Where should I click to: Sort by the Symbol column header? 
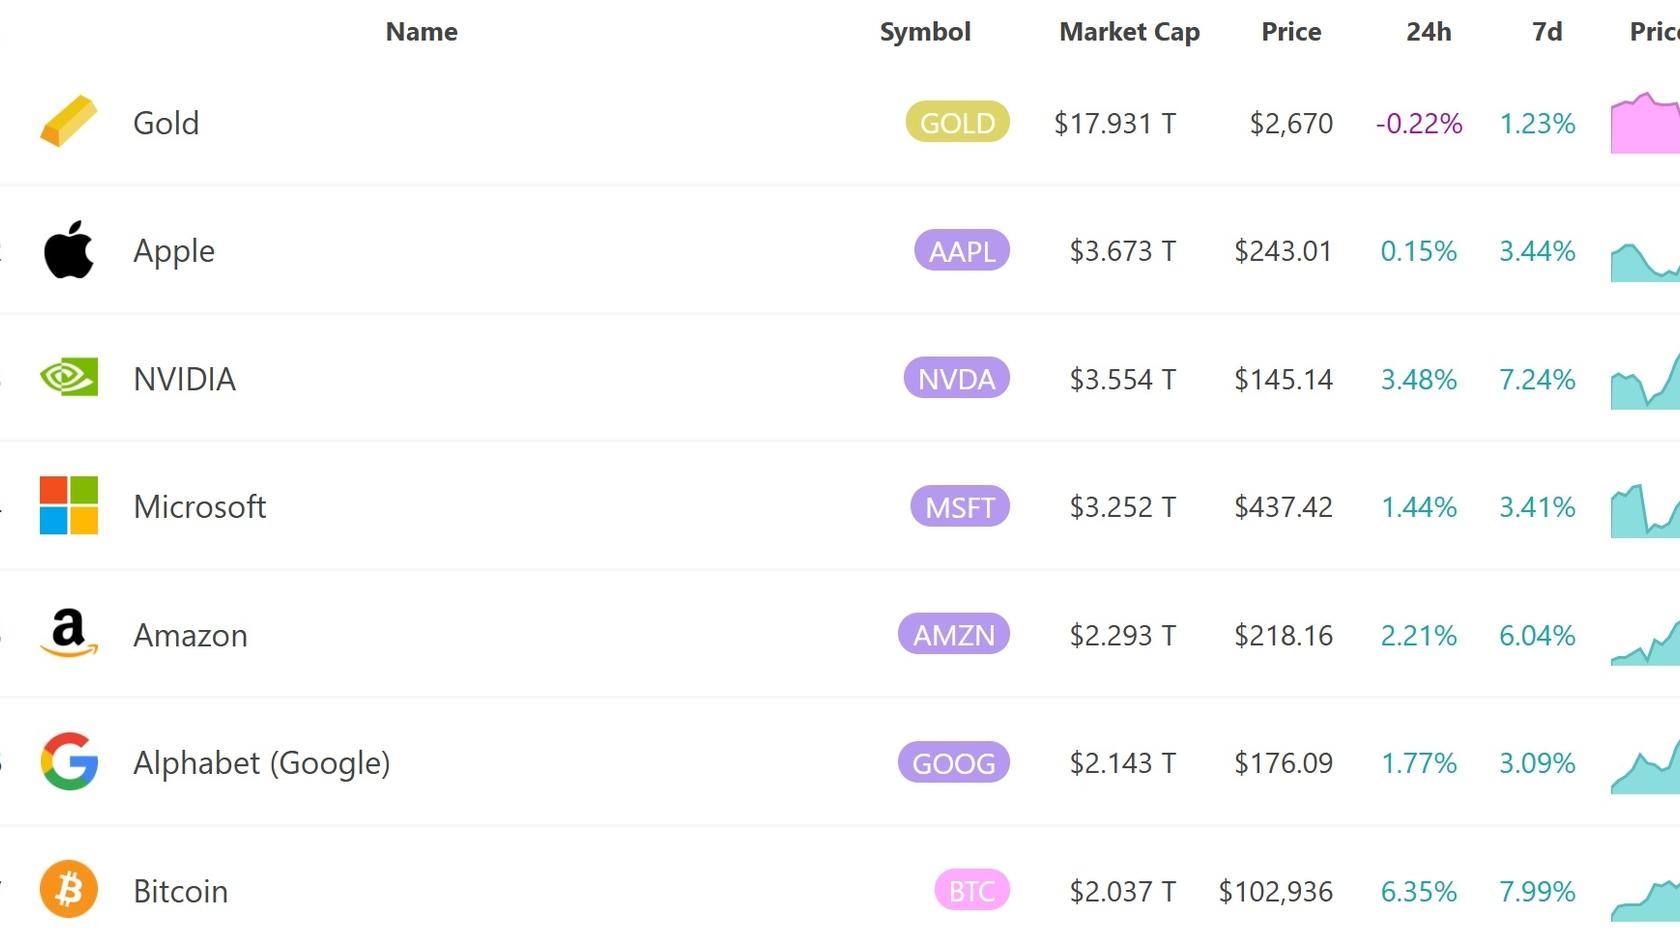click(925, 32)
